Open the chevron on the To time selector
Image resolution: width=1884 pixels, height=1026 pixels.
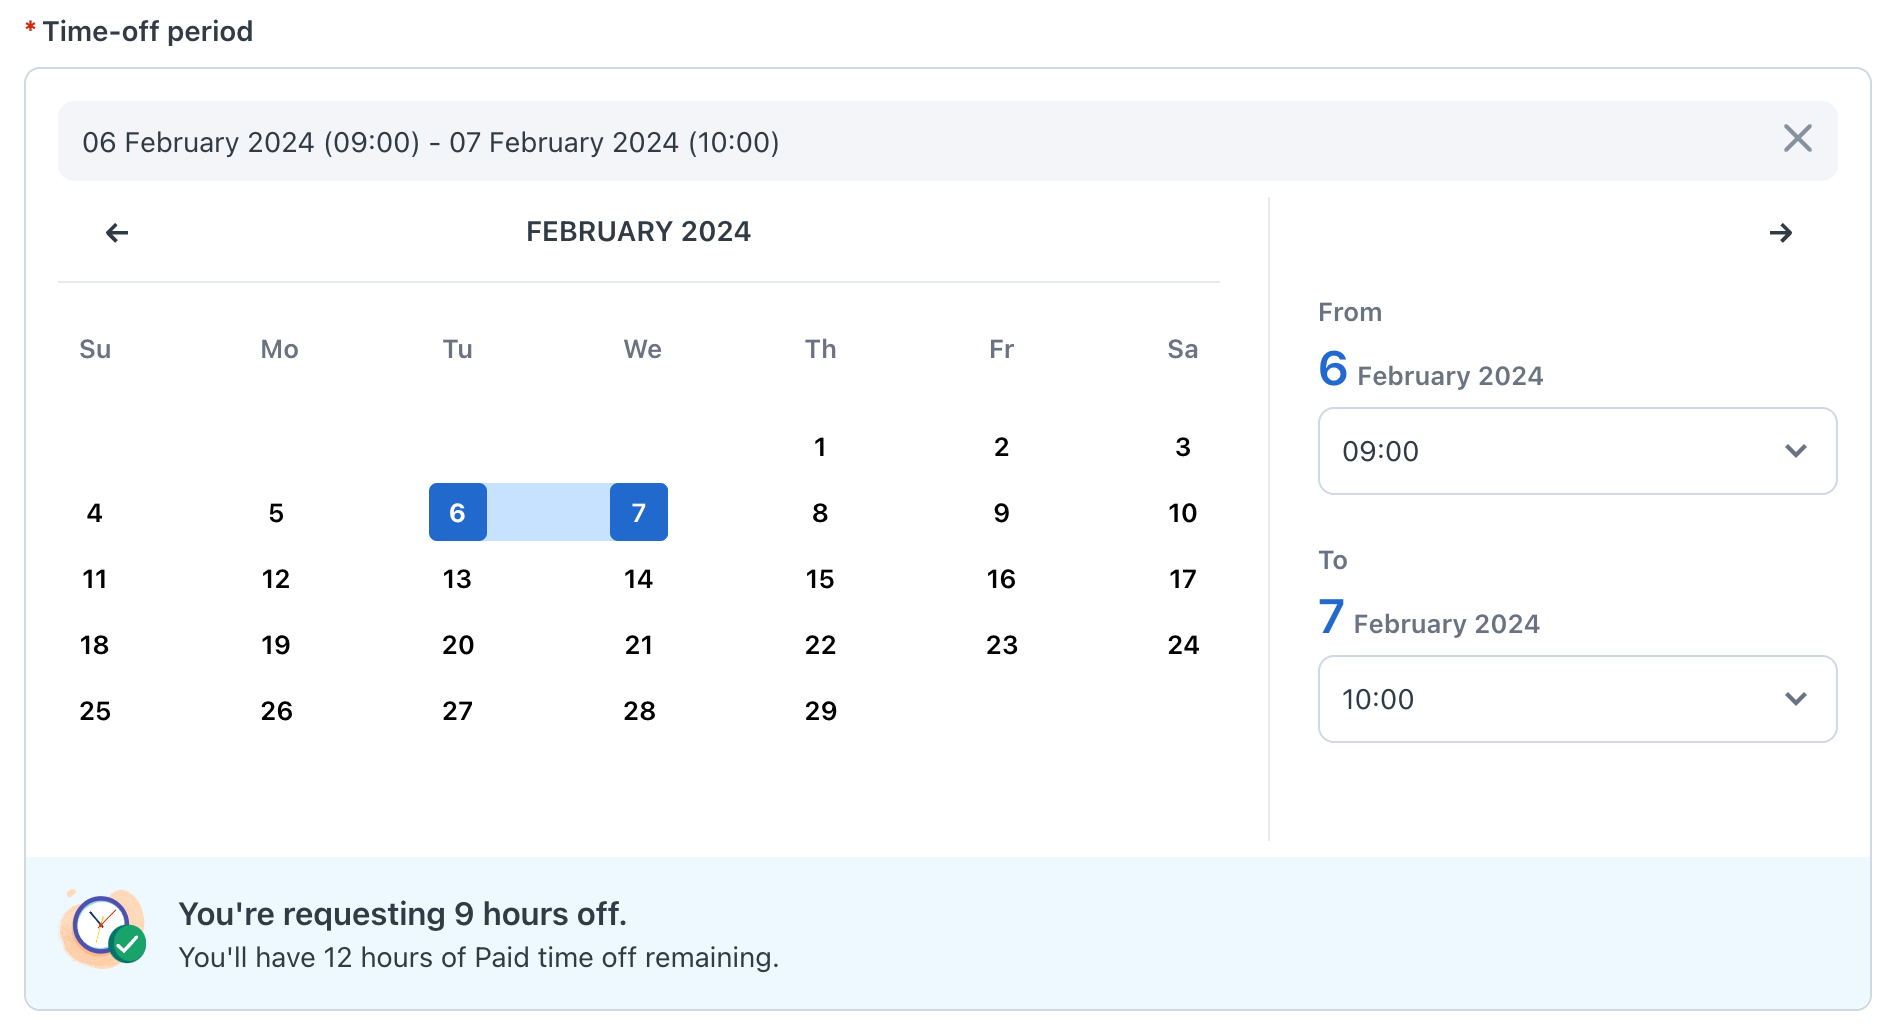1795,699
